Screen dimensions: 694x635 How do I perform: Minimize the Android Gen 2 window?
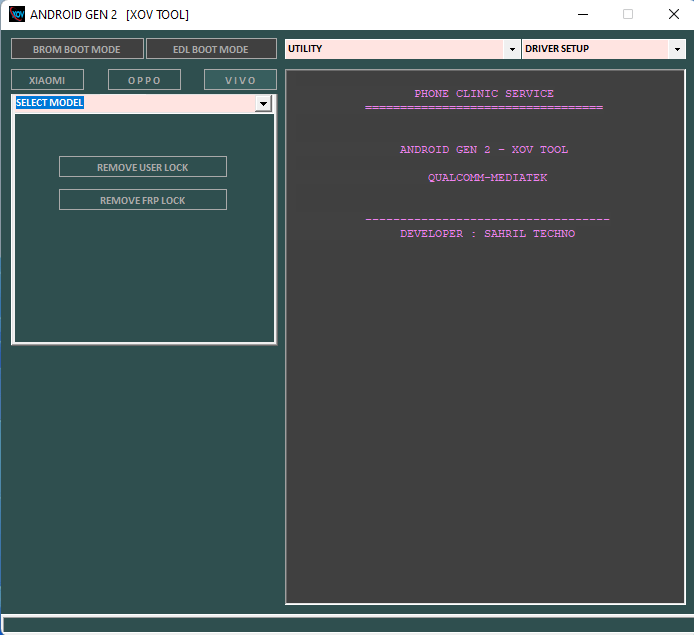pos(583,14)
